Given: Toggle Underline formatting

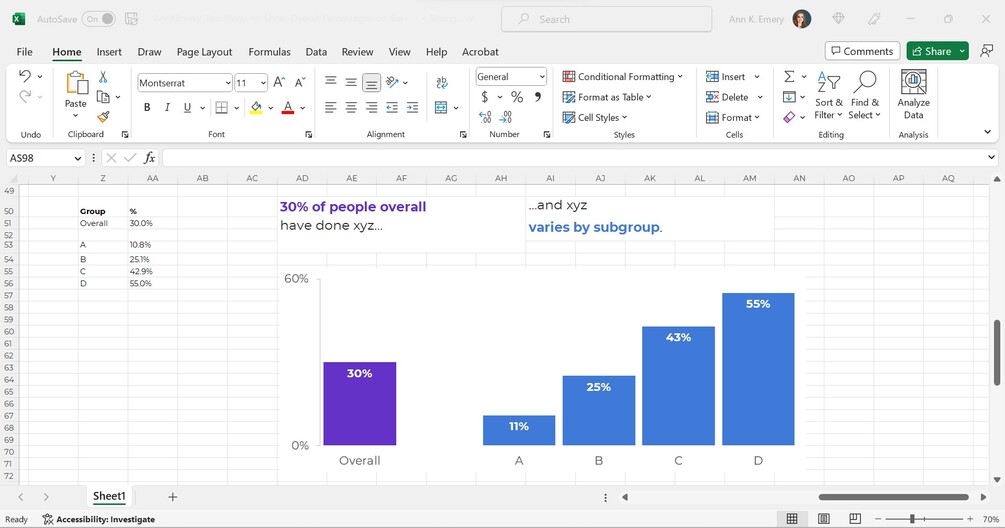Looking at the screenshot, I should tap(187, 108).
